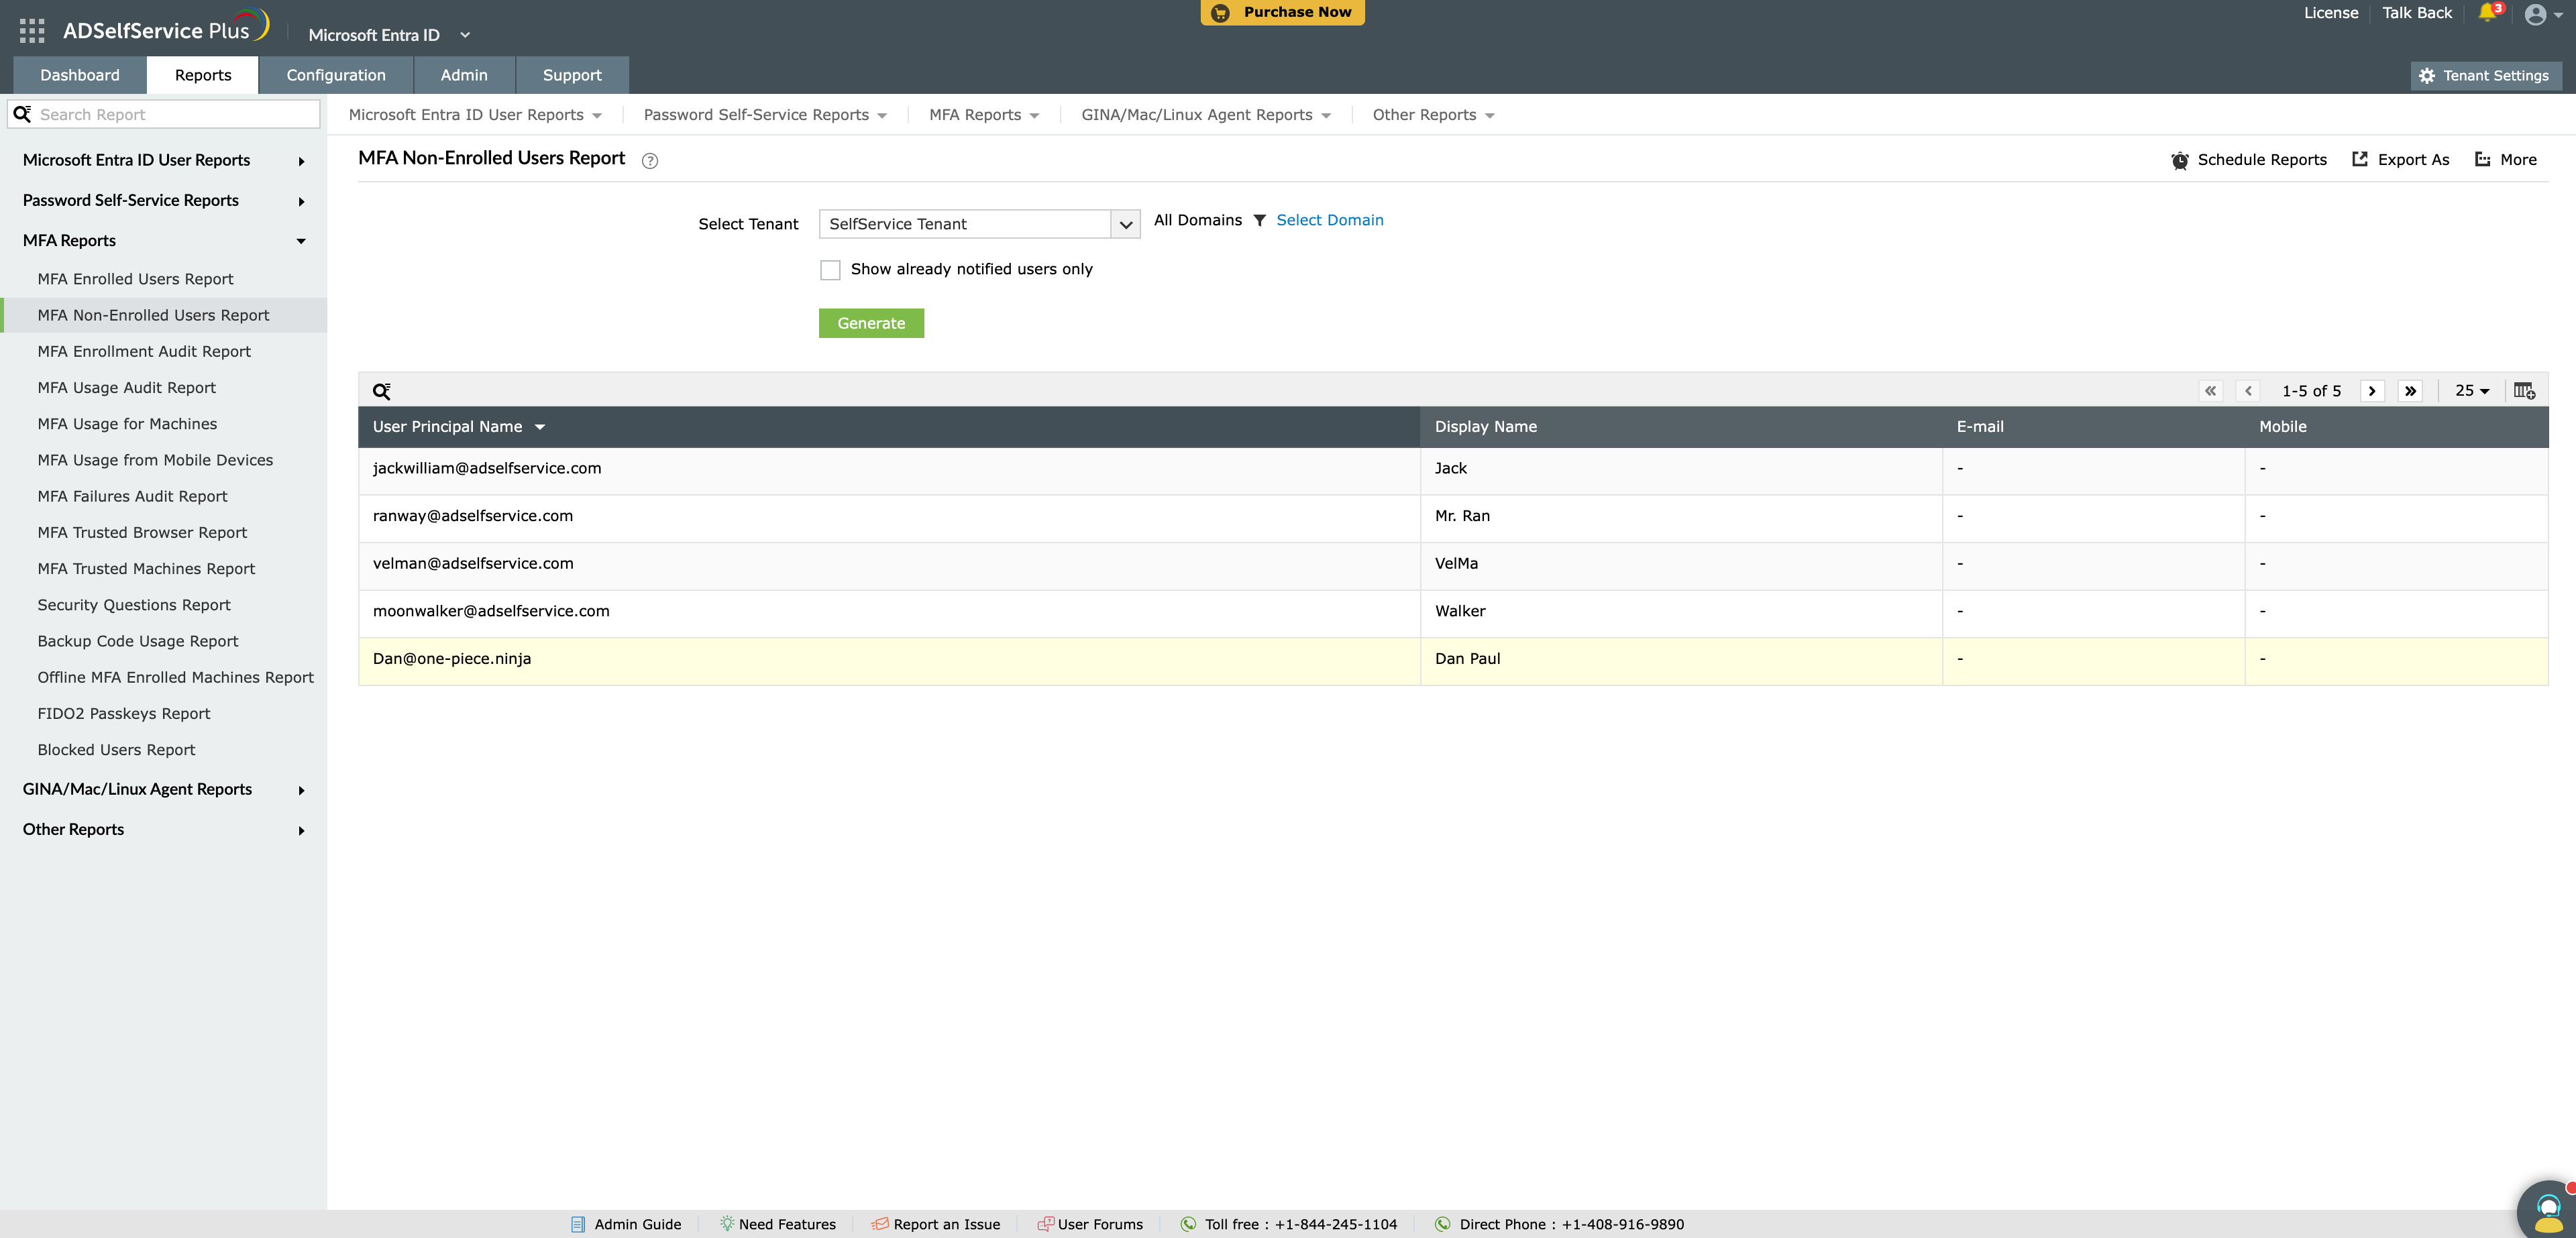Go to previous page of results

pyautogui.click(x=2249, y=391)
